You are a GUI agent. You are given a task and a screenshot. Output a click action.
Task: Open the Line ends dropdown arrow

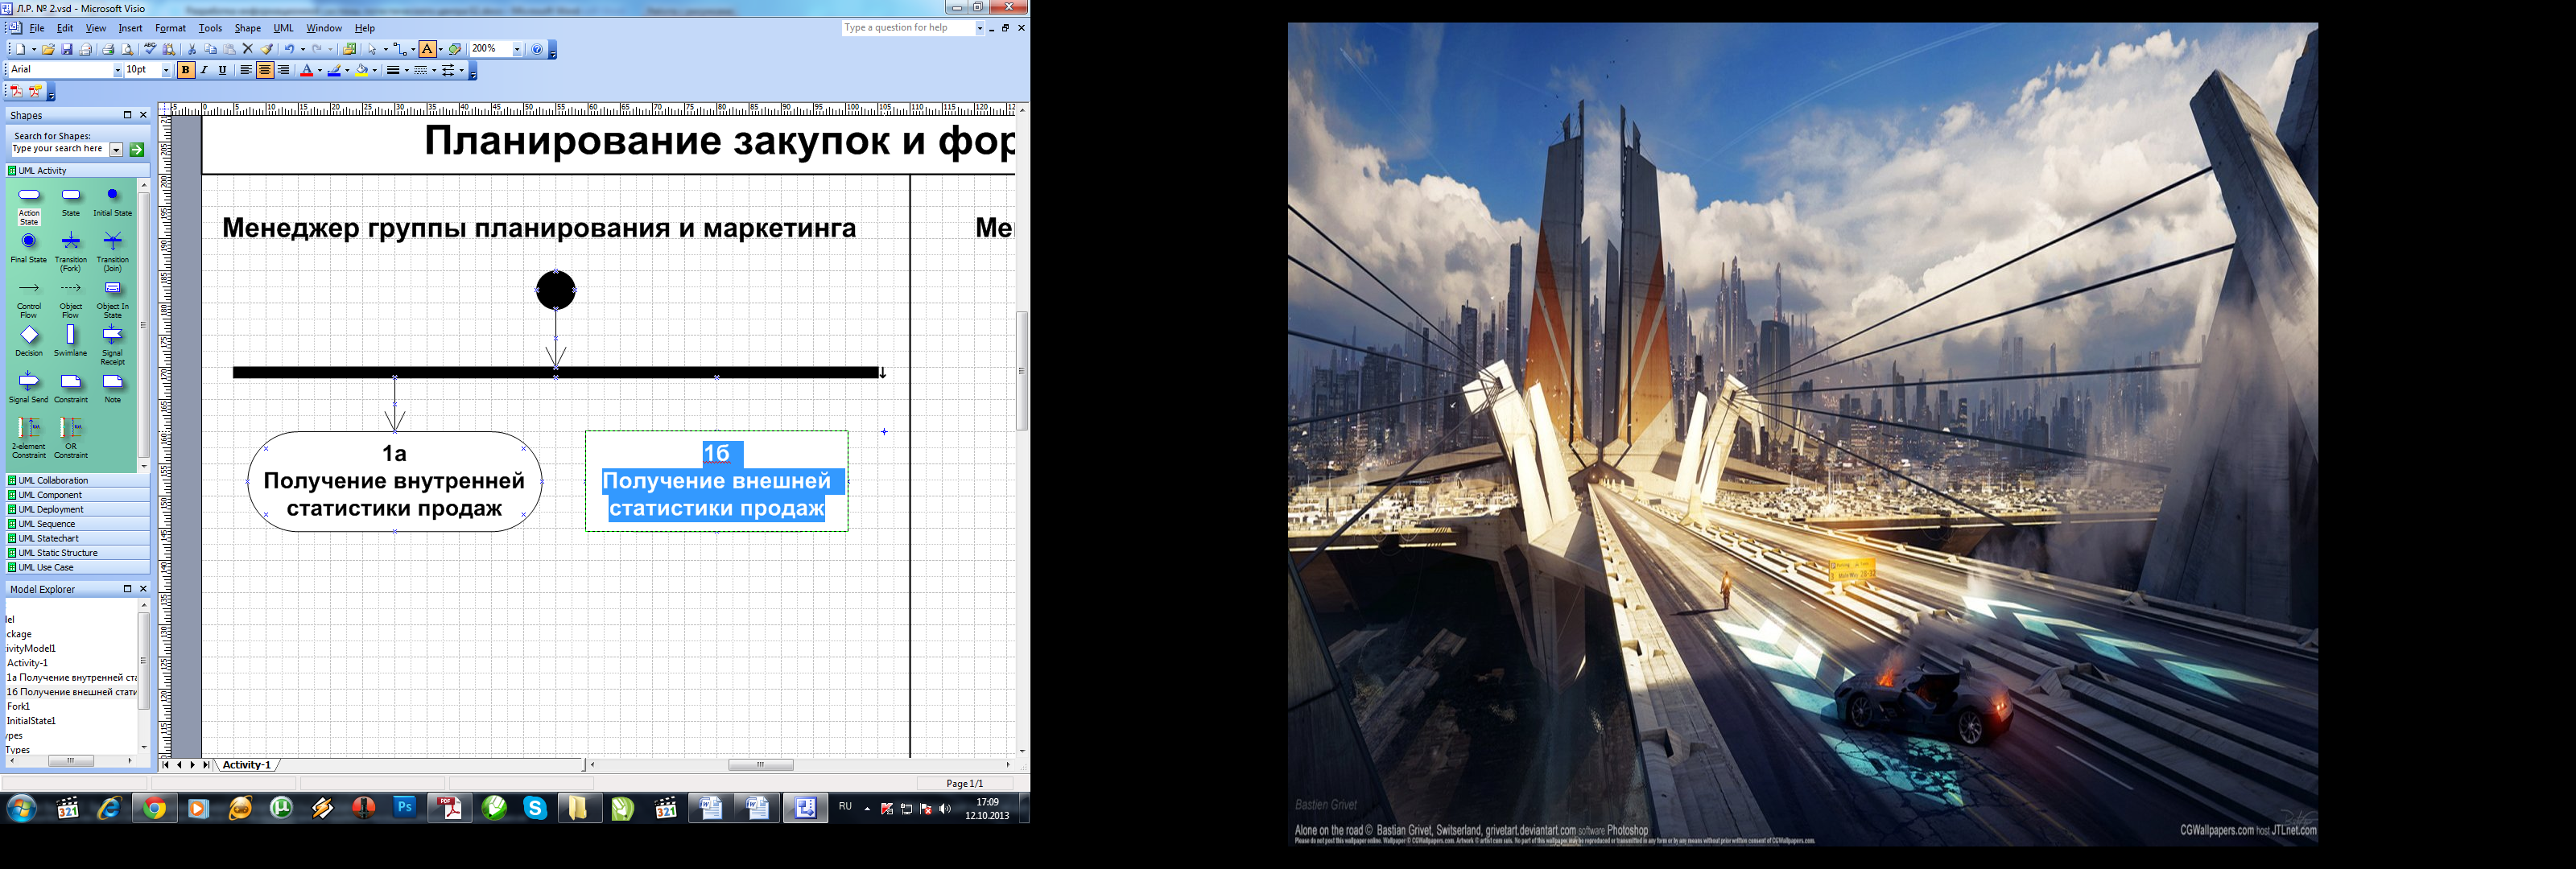462,70
